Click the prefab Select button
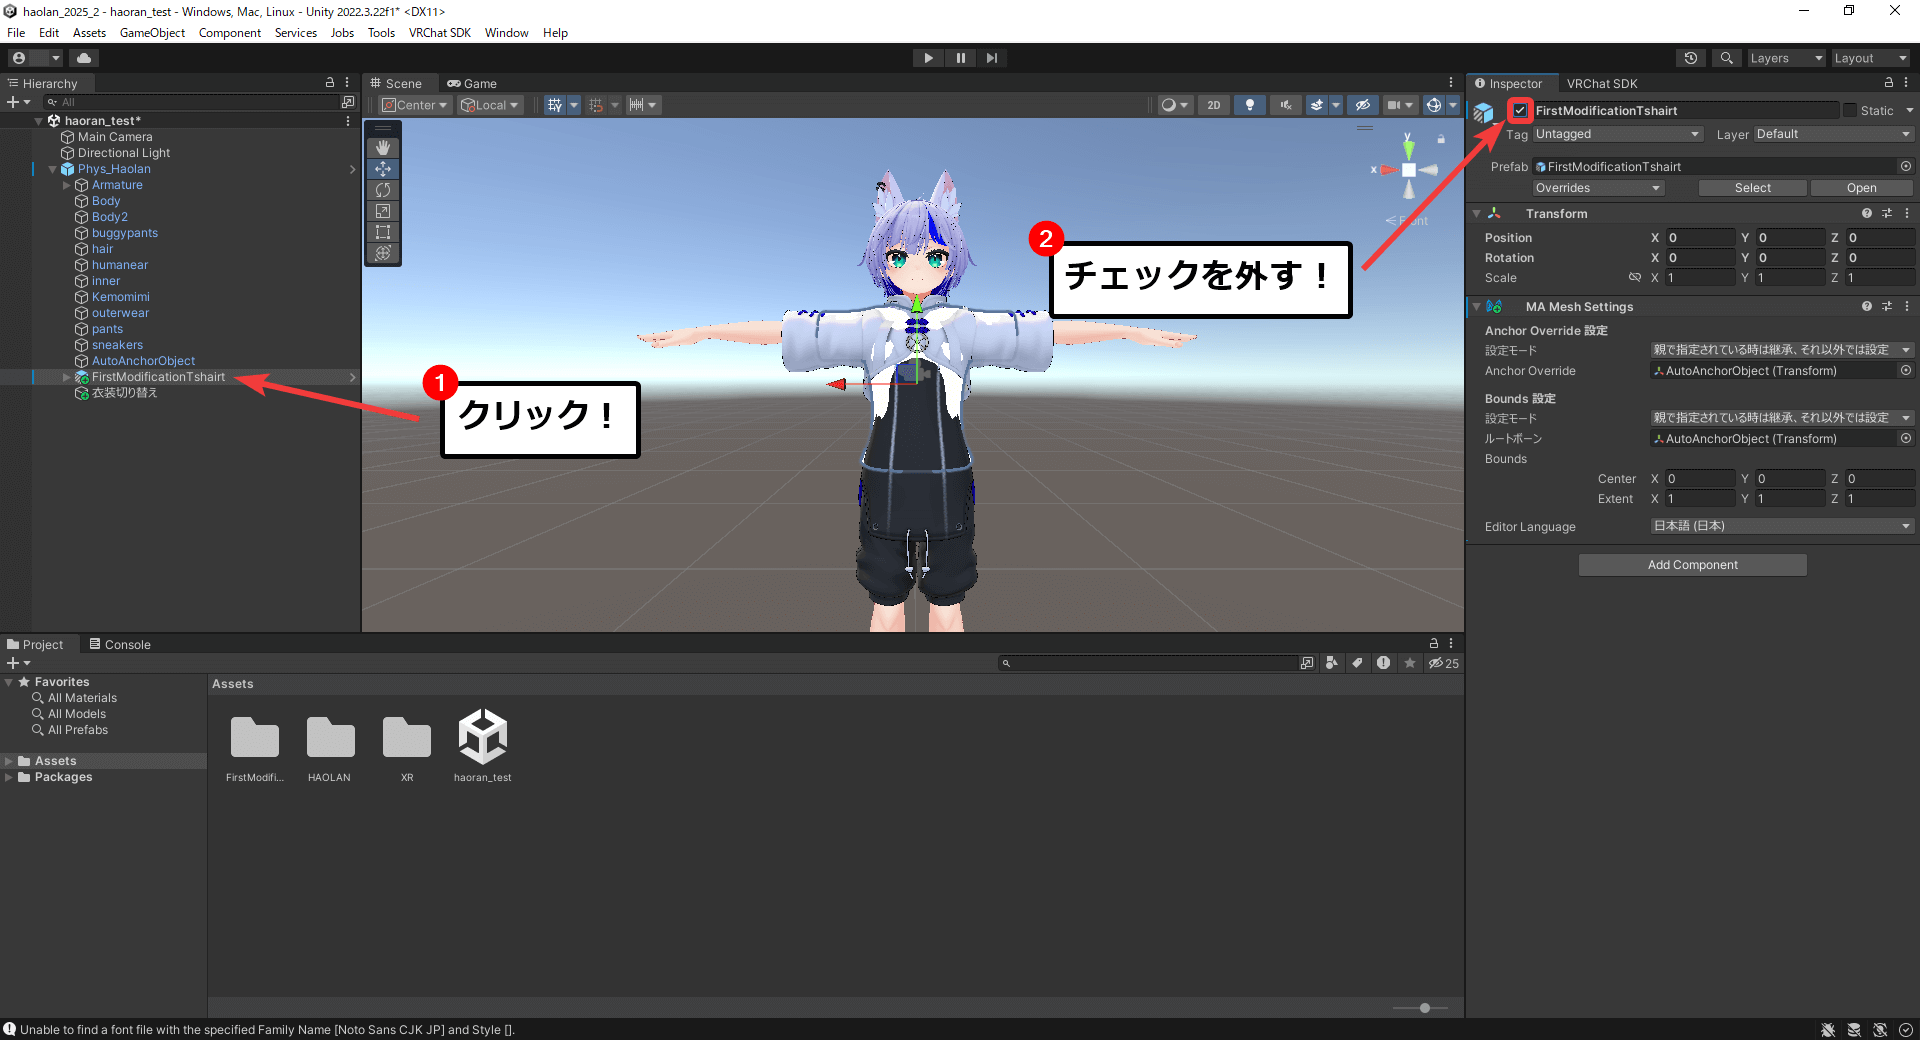The width and height of the screenshot is (1920, 1040). pos(1752,188)
